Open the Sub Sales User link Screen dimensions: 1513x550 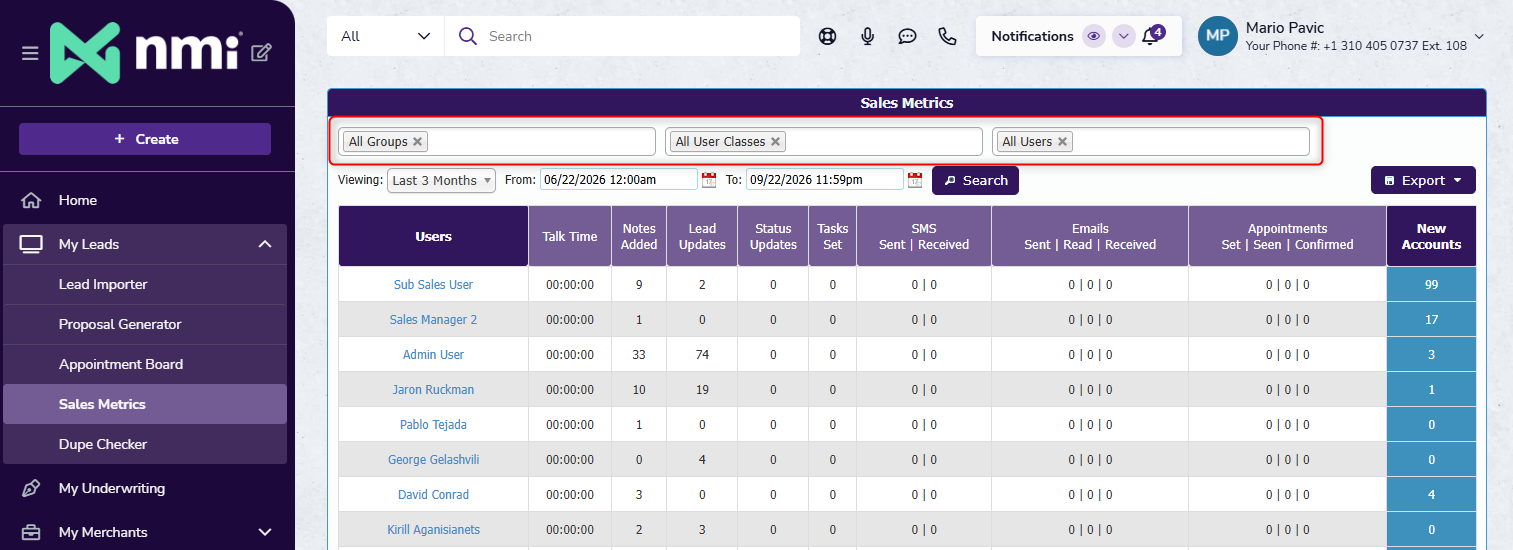click(x=433, y=285)
